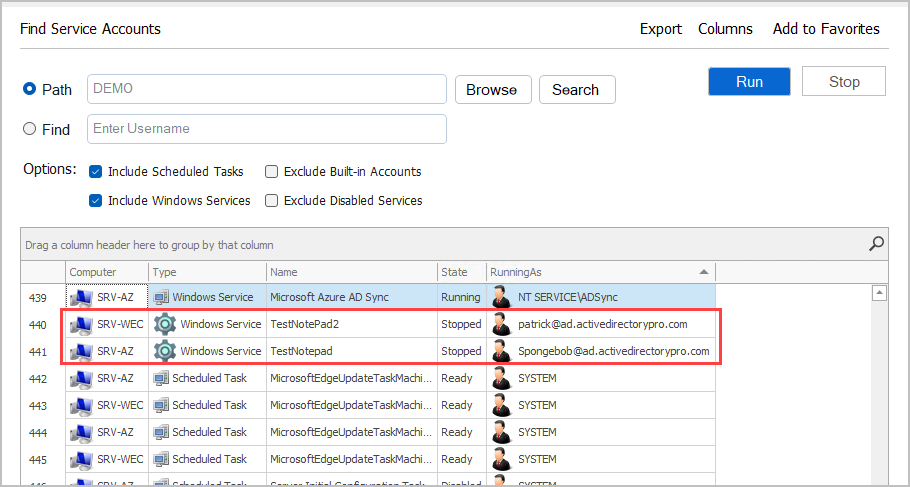
Task: Click Ready state cell in row 443
Action: click(x=462, y=405)
